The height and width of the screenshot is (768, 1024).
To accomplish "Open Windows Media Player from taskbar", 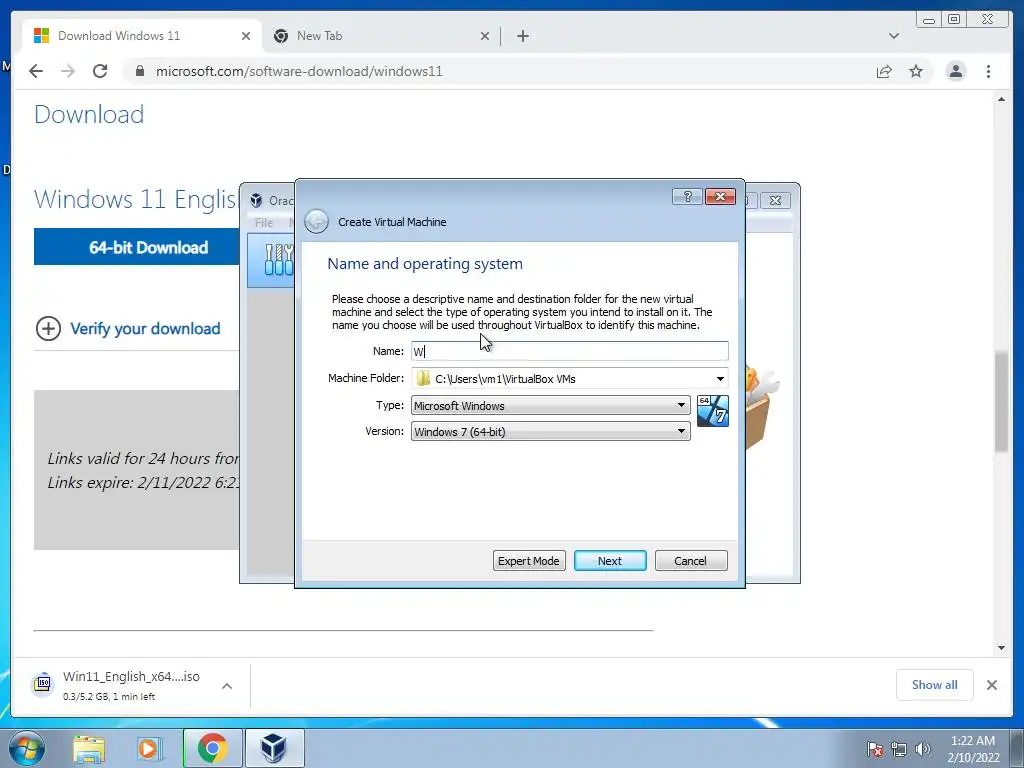I will click(x=149, y=749).
